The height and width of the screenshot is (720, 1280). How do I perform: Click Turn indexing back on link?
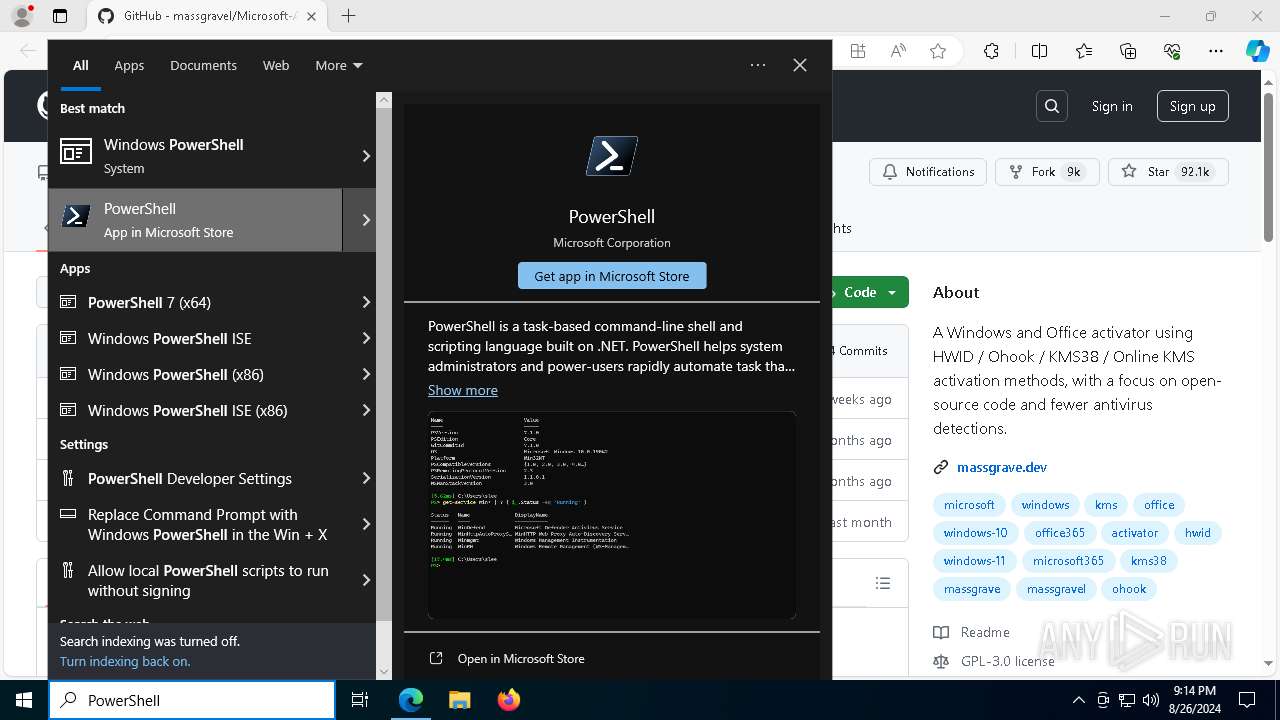[x=125, y=661]
